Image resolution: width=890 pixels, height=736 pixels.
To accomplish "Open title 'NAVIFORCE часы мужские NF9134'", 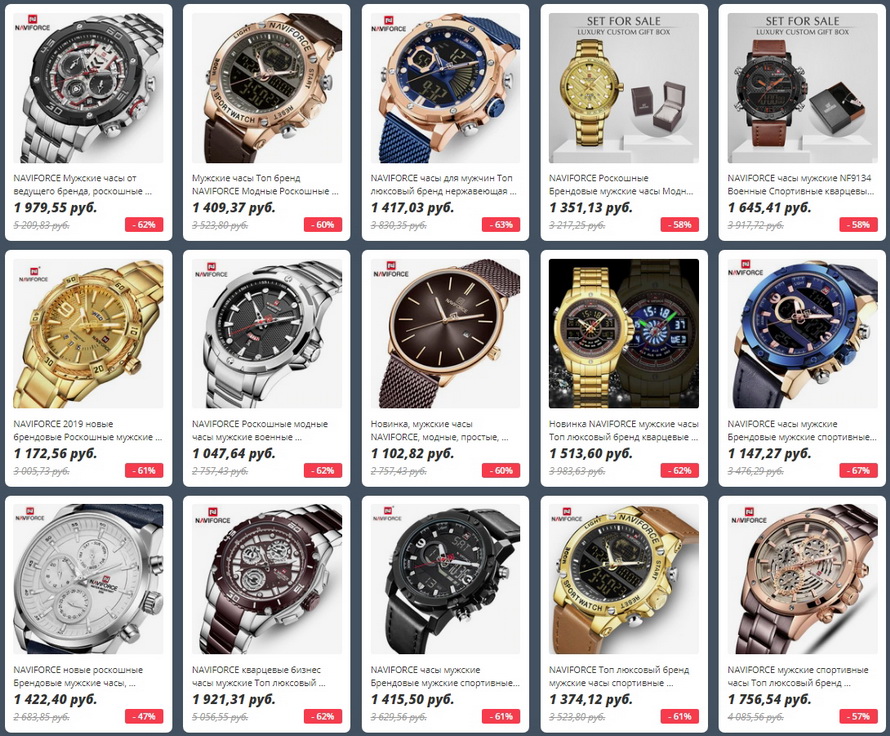I will [x=800, y=184].
